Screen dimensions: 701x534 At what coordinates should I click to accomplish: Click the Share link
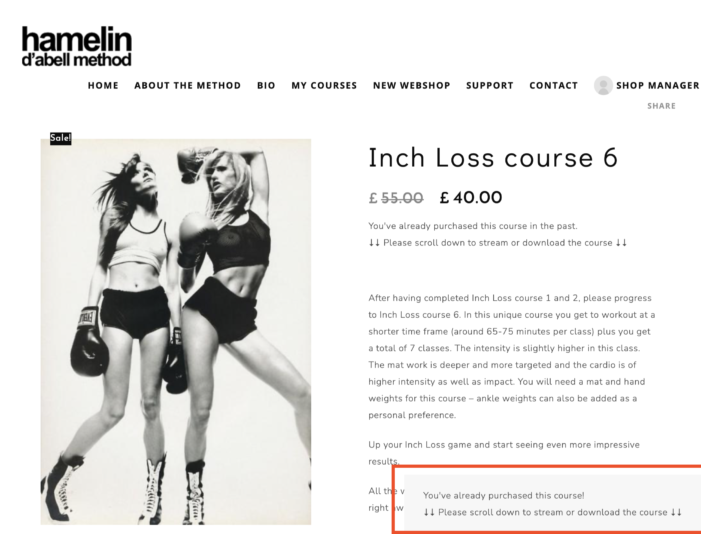pos(661,106)
